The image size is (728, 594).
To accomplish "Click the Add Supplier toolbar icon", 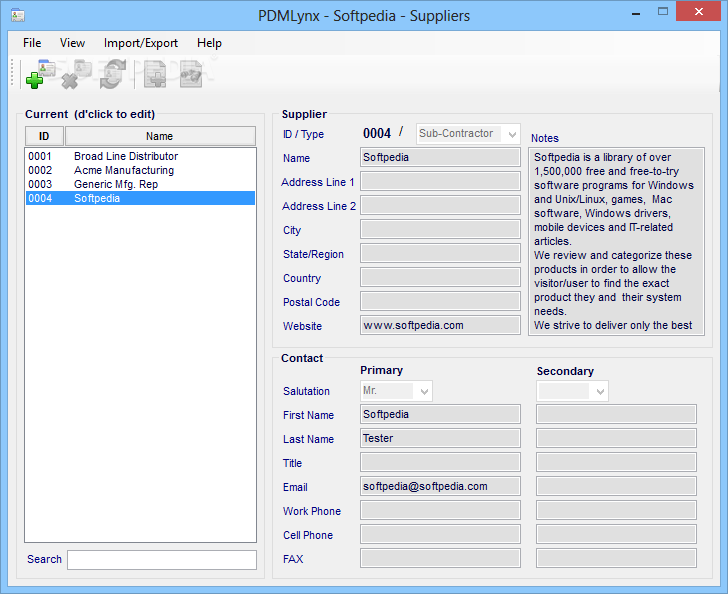I will [x=40, y=74].
